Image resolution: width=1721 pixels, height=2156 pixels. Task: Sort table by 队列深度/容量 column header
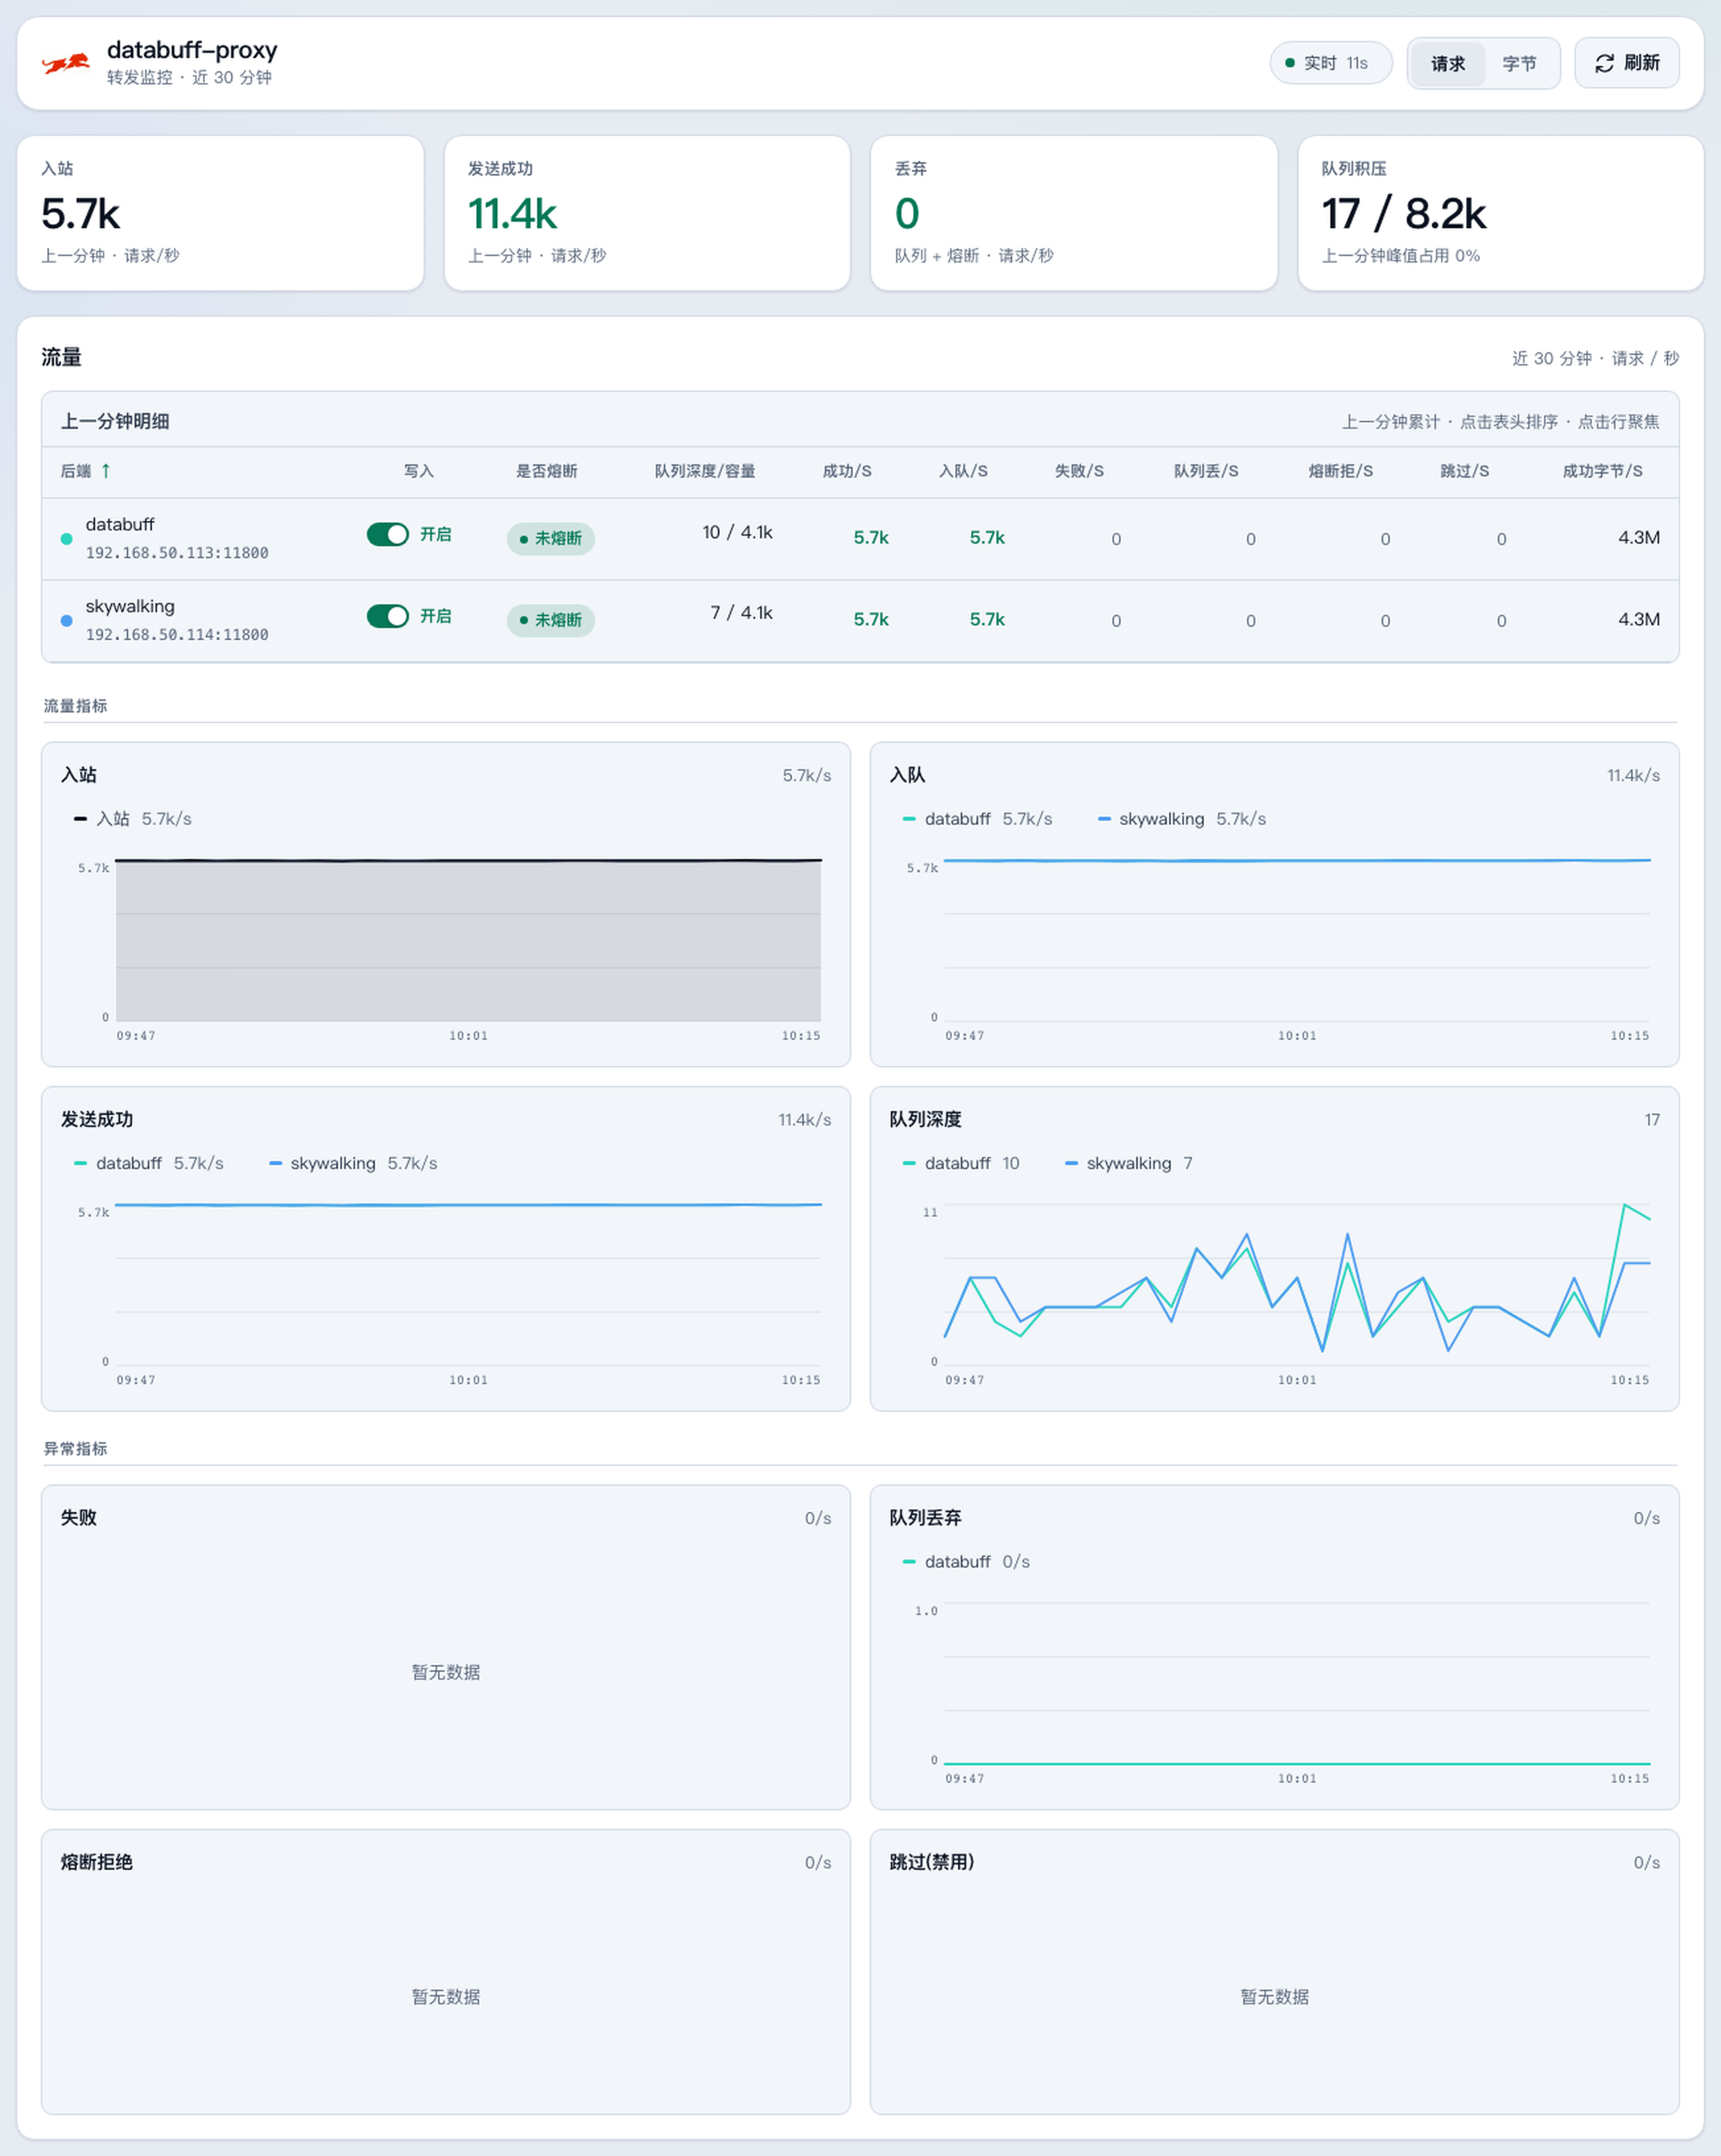705,471
